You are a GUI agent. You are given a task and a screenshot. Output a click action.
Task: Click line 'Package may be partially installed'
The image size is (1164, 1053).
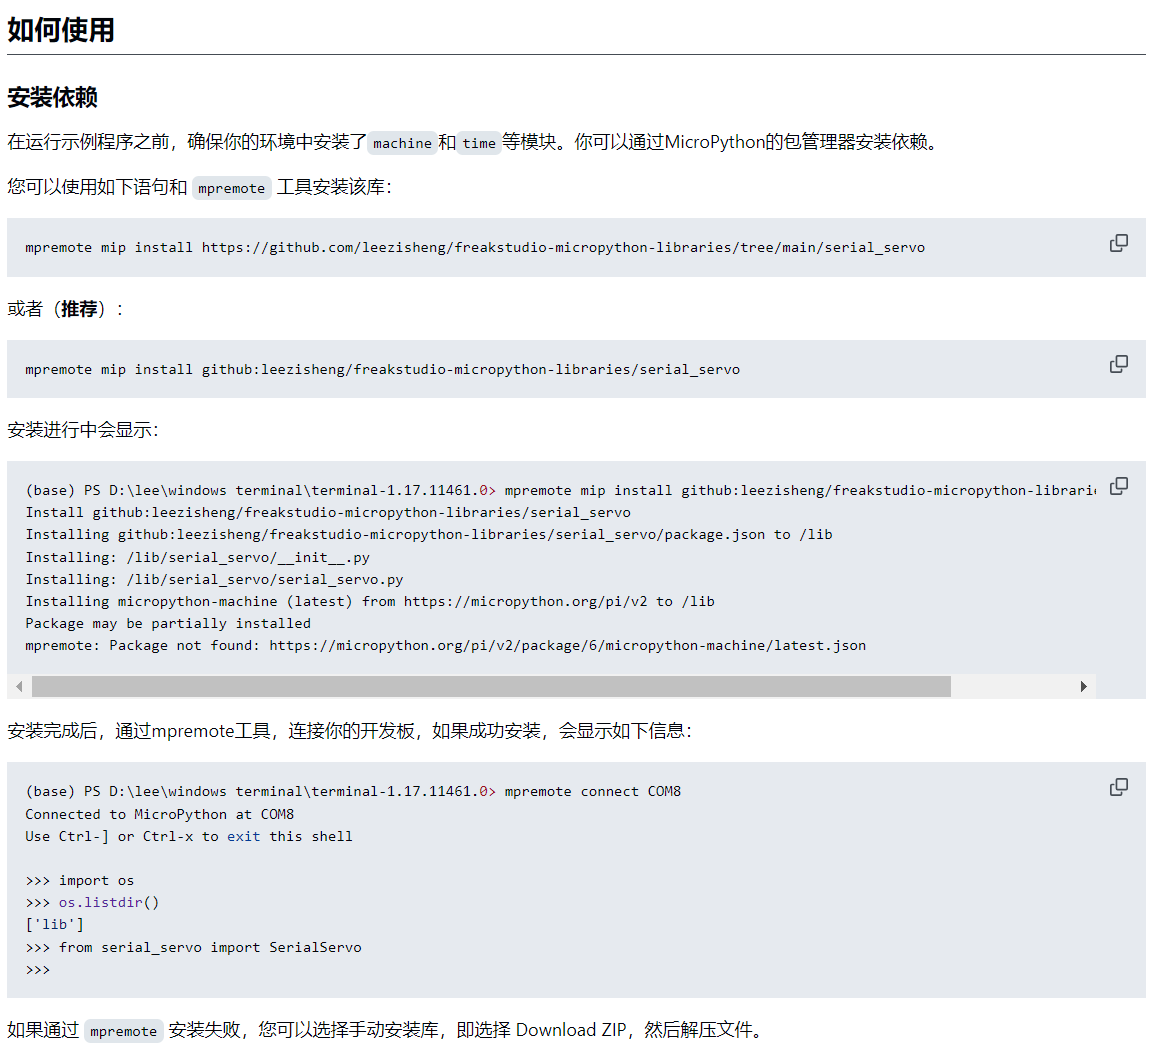[168, 624]
